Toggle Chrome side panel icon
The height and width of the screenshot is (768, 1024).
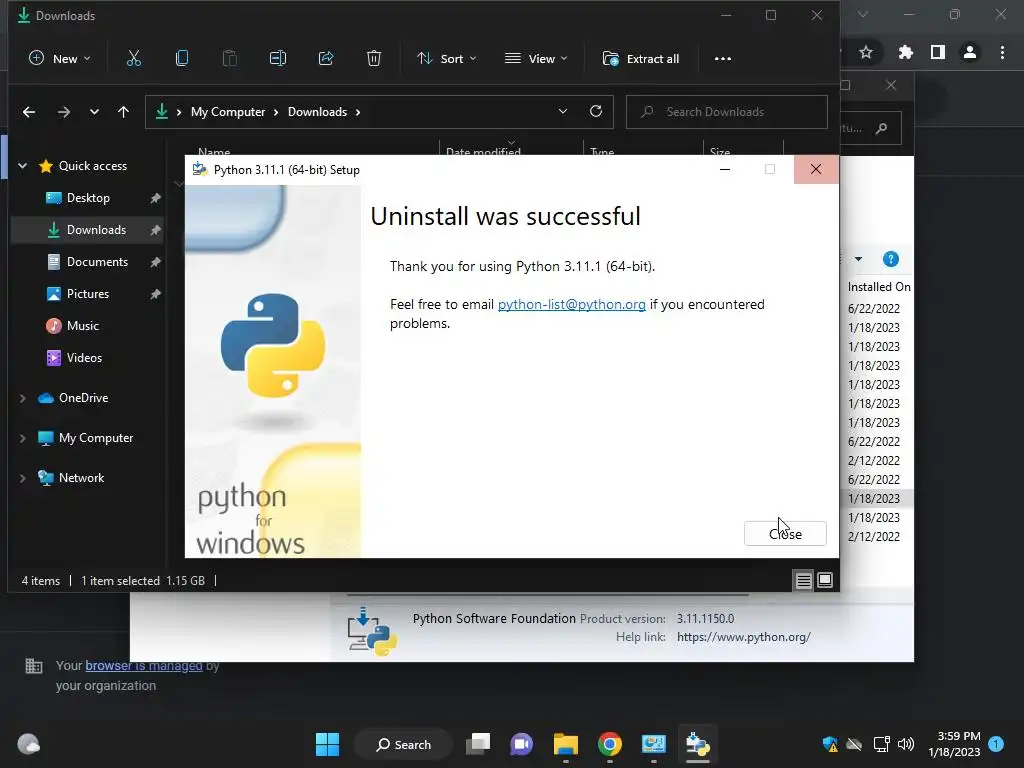938,52
